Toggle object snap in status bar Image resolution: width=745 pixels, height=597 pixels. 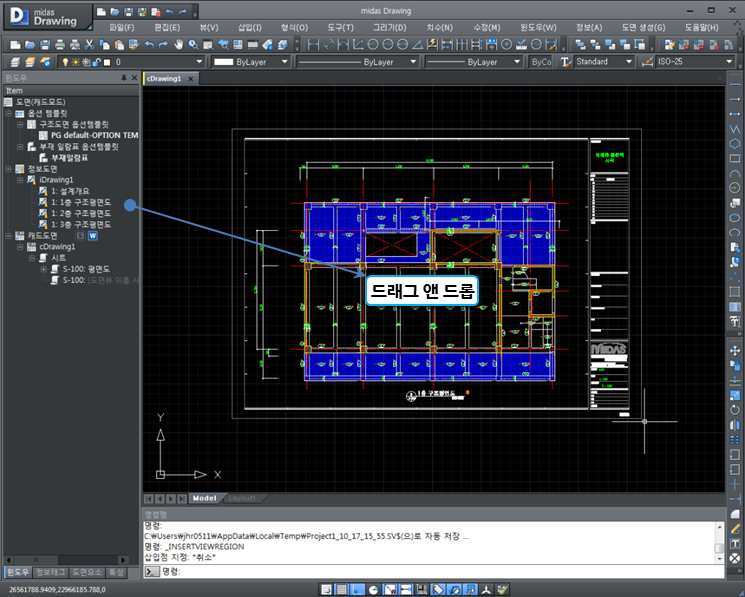(390, 589)
